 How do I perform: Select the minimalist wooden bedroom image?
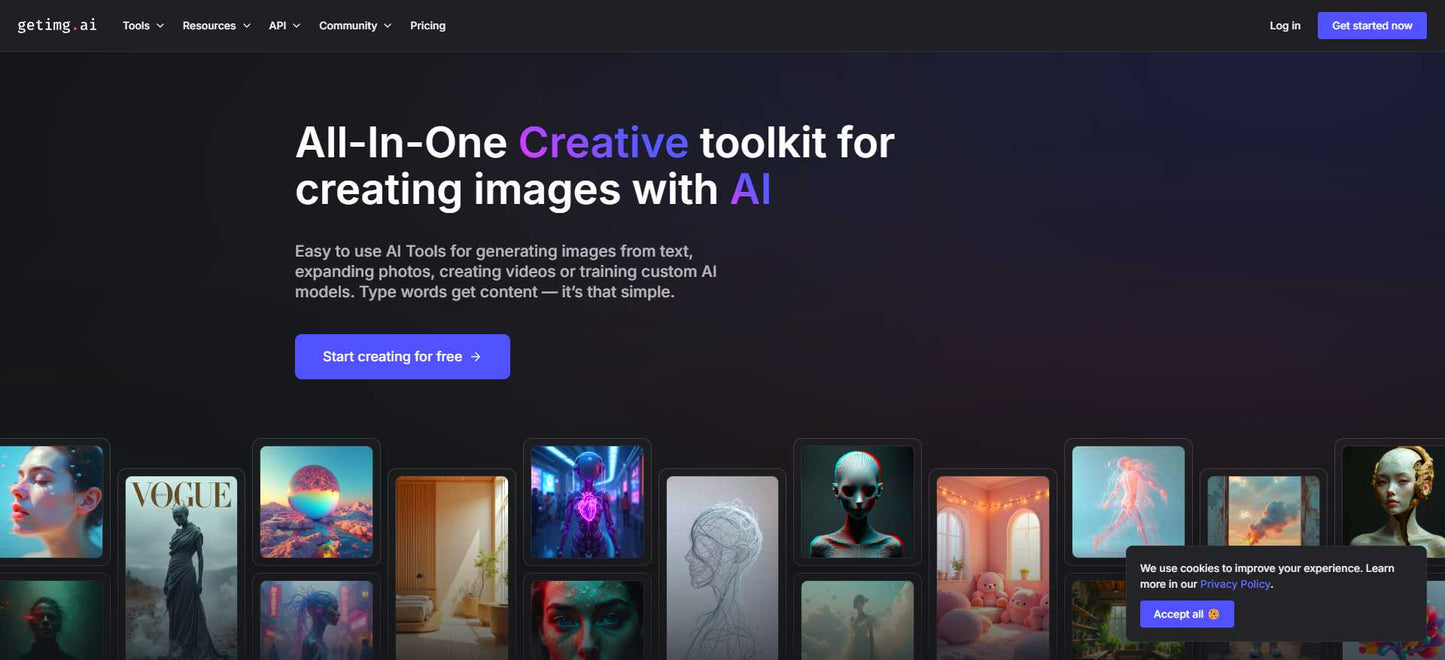[x=451, y=566]
